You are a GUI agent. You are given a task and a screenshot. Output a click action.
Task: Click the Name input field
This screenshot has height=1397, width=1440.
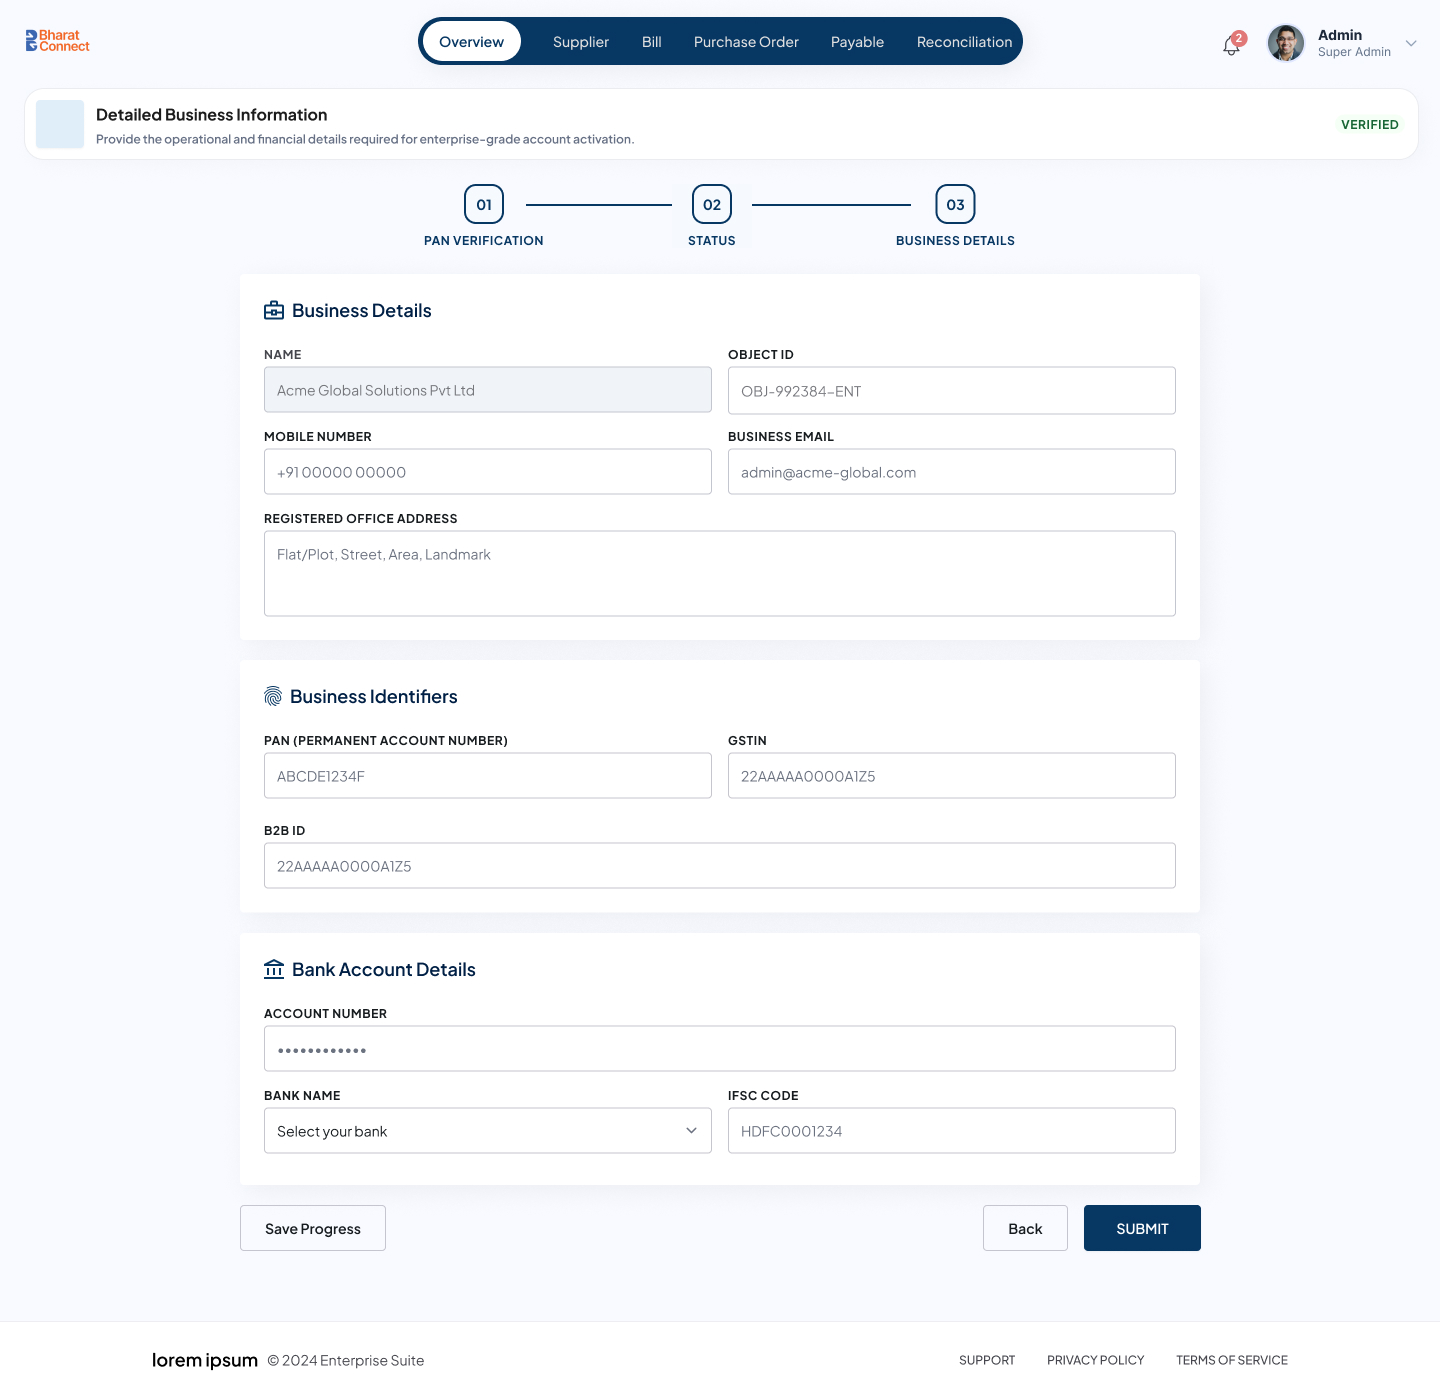click(x=488, y=390)
